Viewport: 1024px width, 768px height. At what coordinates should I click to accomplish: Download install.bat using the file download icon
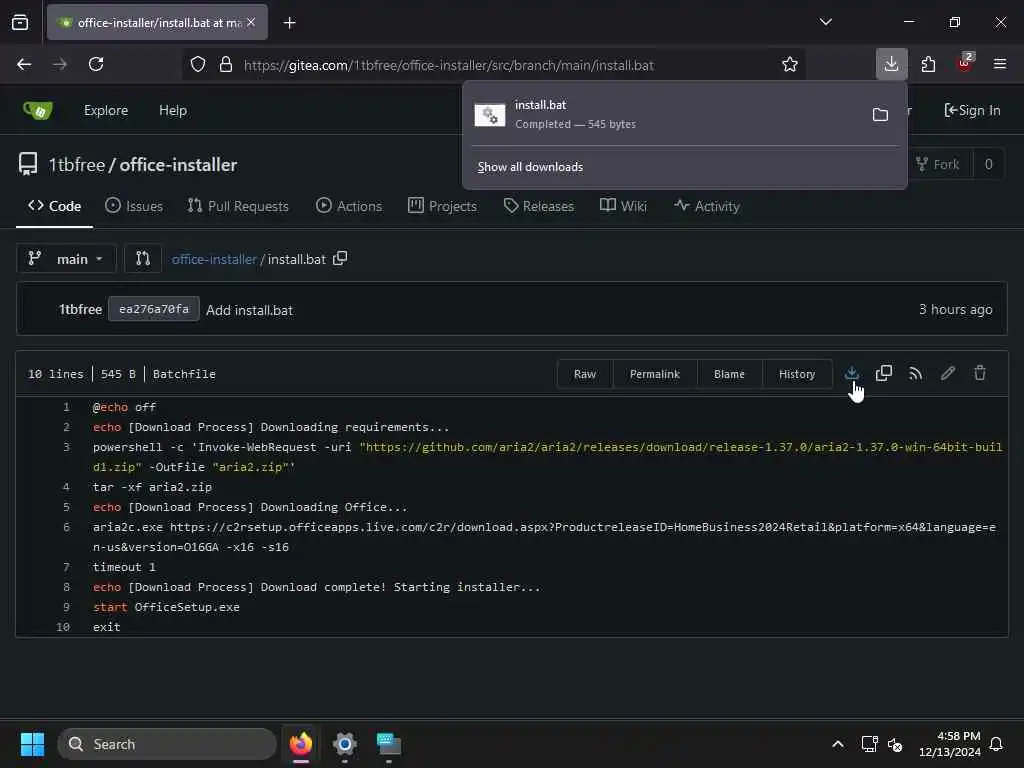(x=852, y=374)
